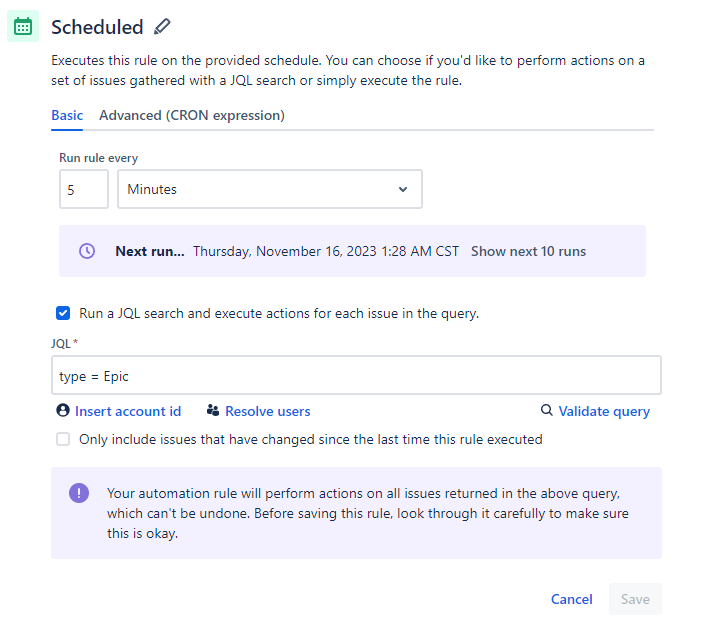707x640 pixels.
Task: Enable Only include issues that have changed checkbox
Action: pyautogui.click(x=63, y=439)
